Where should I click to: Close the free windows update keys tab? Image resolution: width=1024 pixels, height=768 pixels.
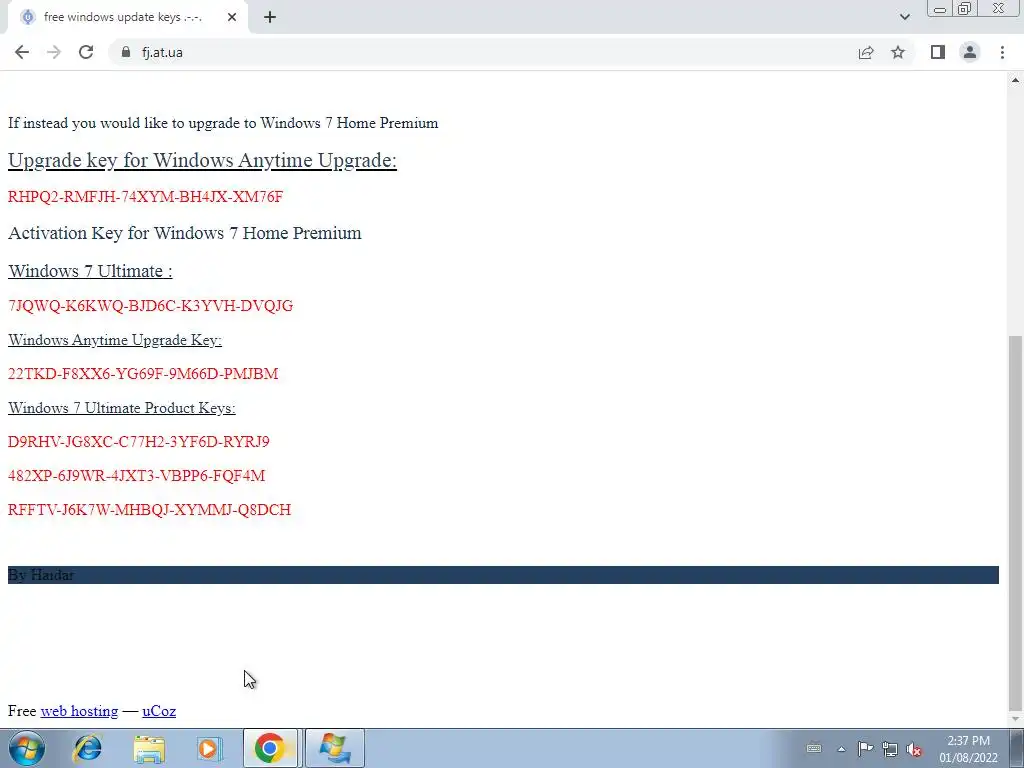[232, 18]
